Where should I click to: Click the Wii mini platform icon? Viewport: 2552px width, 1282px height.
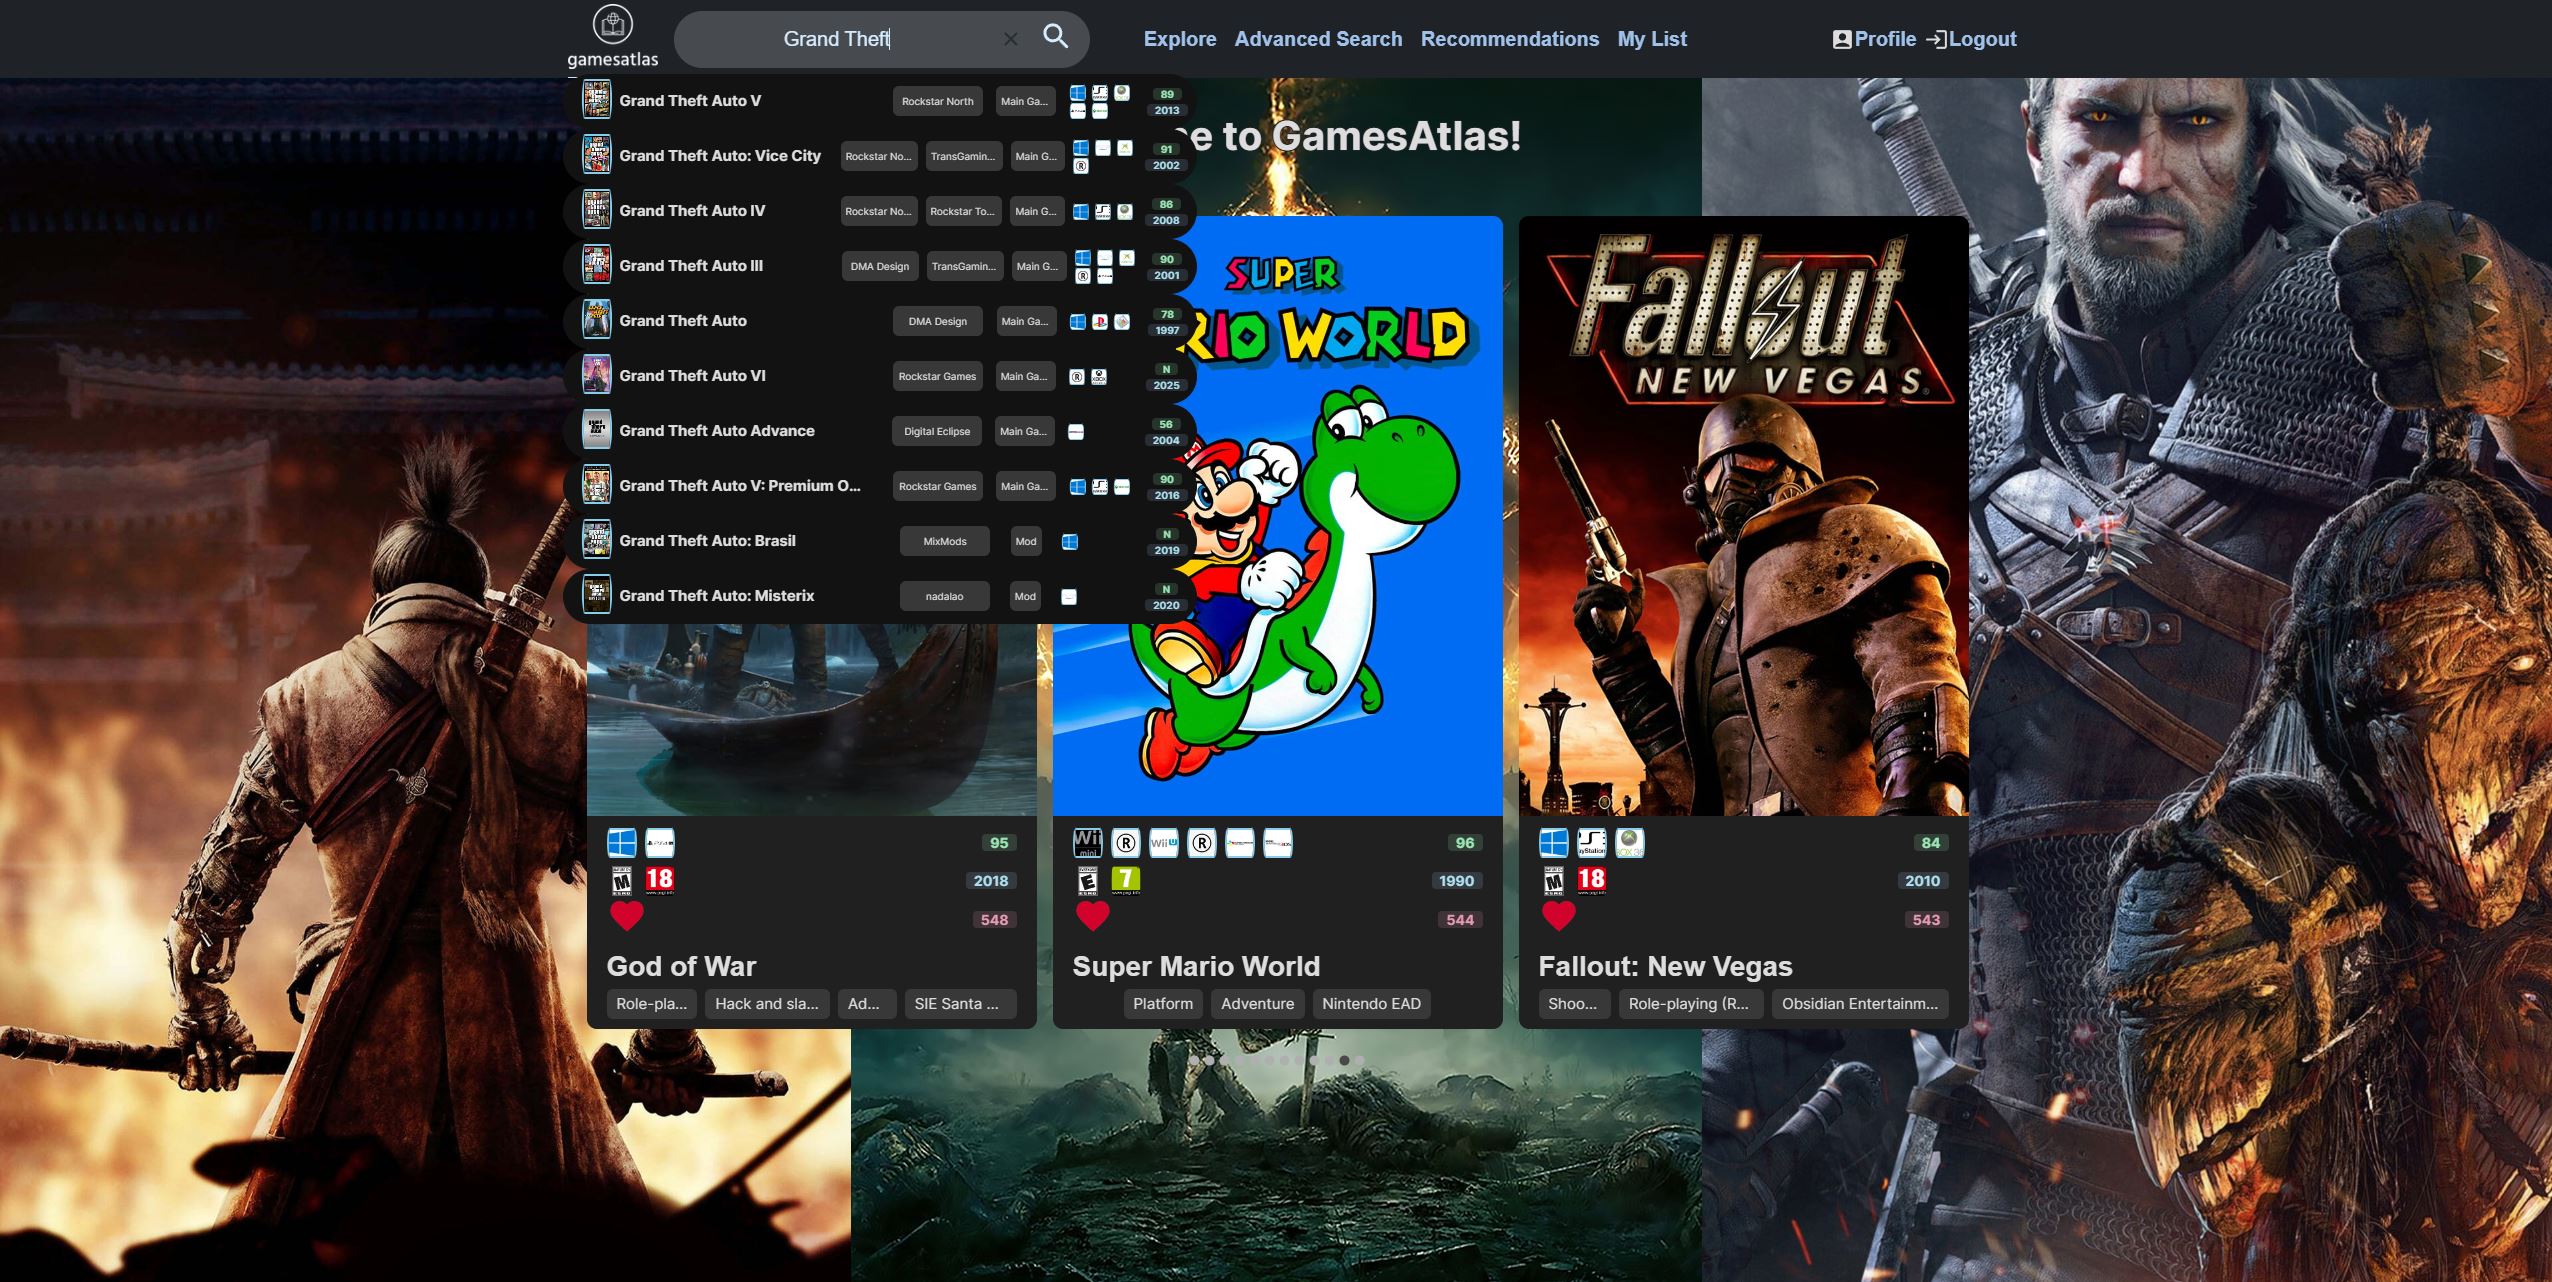[x=1087, y=843]
